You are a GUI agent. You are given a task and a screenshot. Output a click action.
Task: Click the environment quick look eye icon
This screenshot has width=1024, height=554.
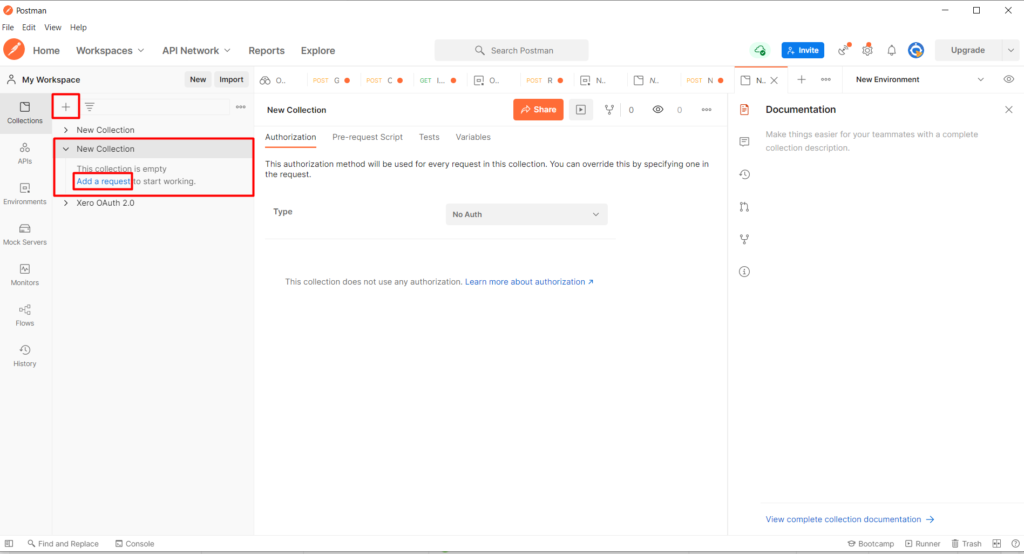[x=1008, y=80]
